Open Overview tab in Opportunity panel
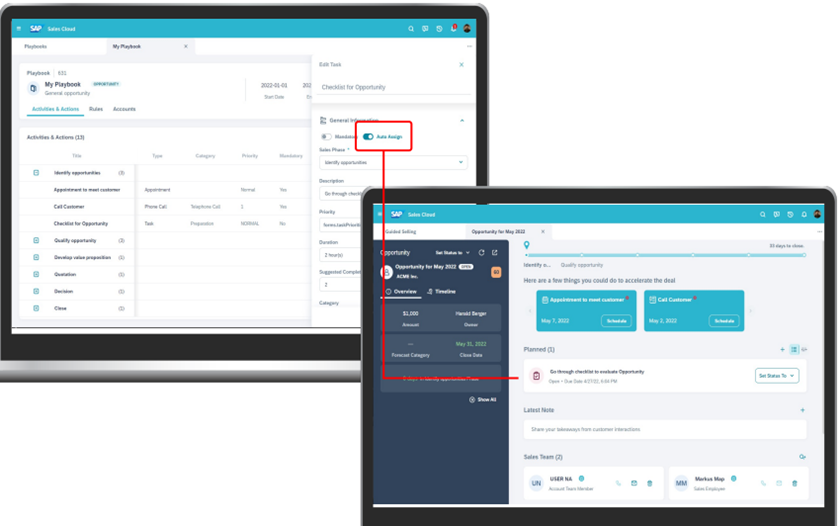Screen dimensions: 840x526 coord(401,291)
